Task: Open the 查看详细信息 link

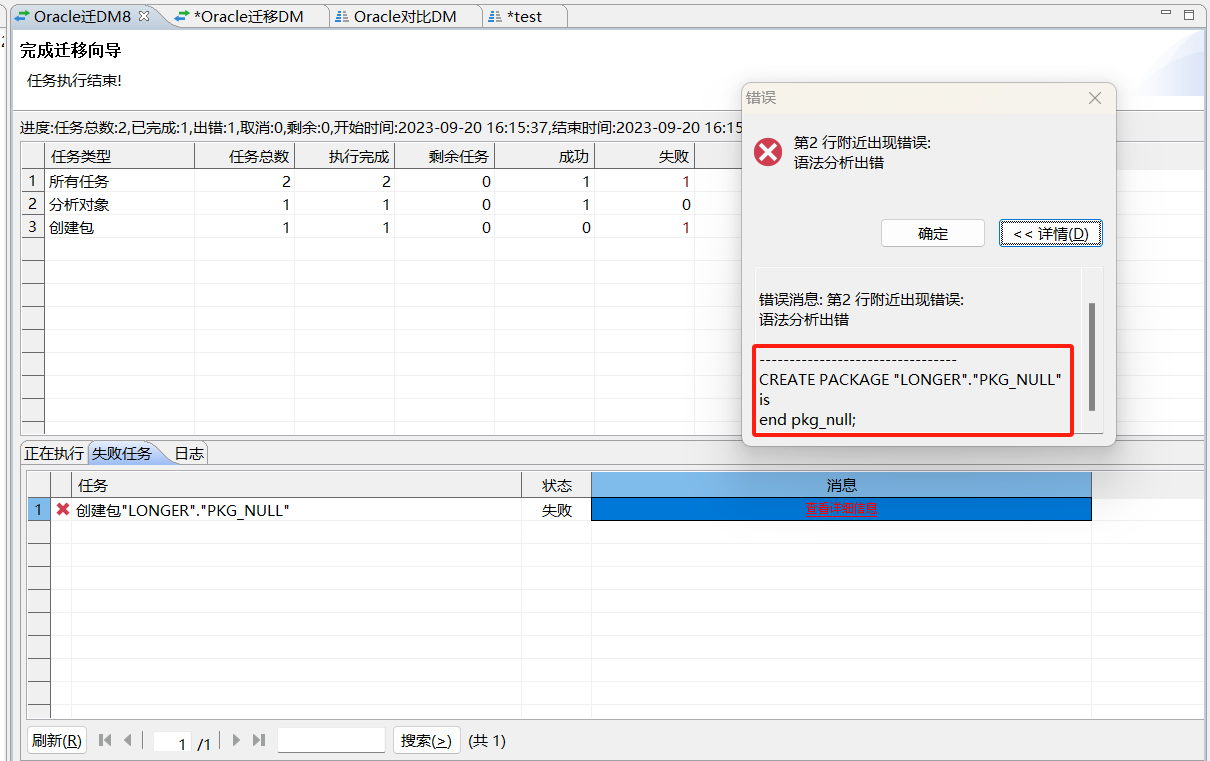Action: coord(840,509)
